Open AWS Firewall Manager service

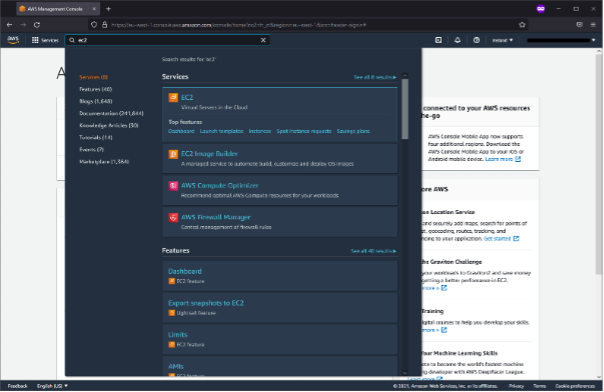[x=216, y=217]
